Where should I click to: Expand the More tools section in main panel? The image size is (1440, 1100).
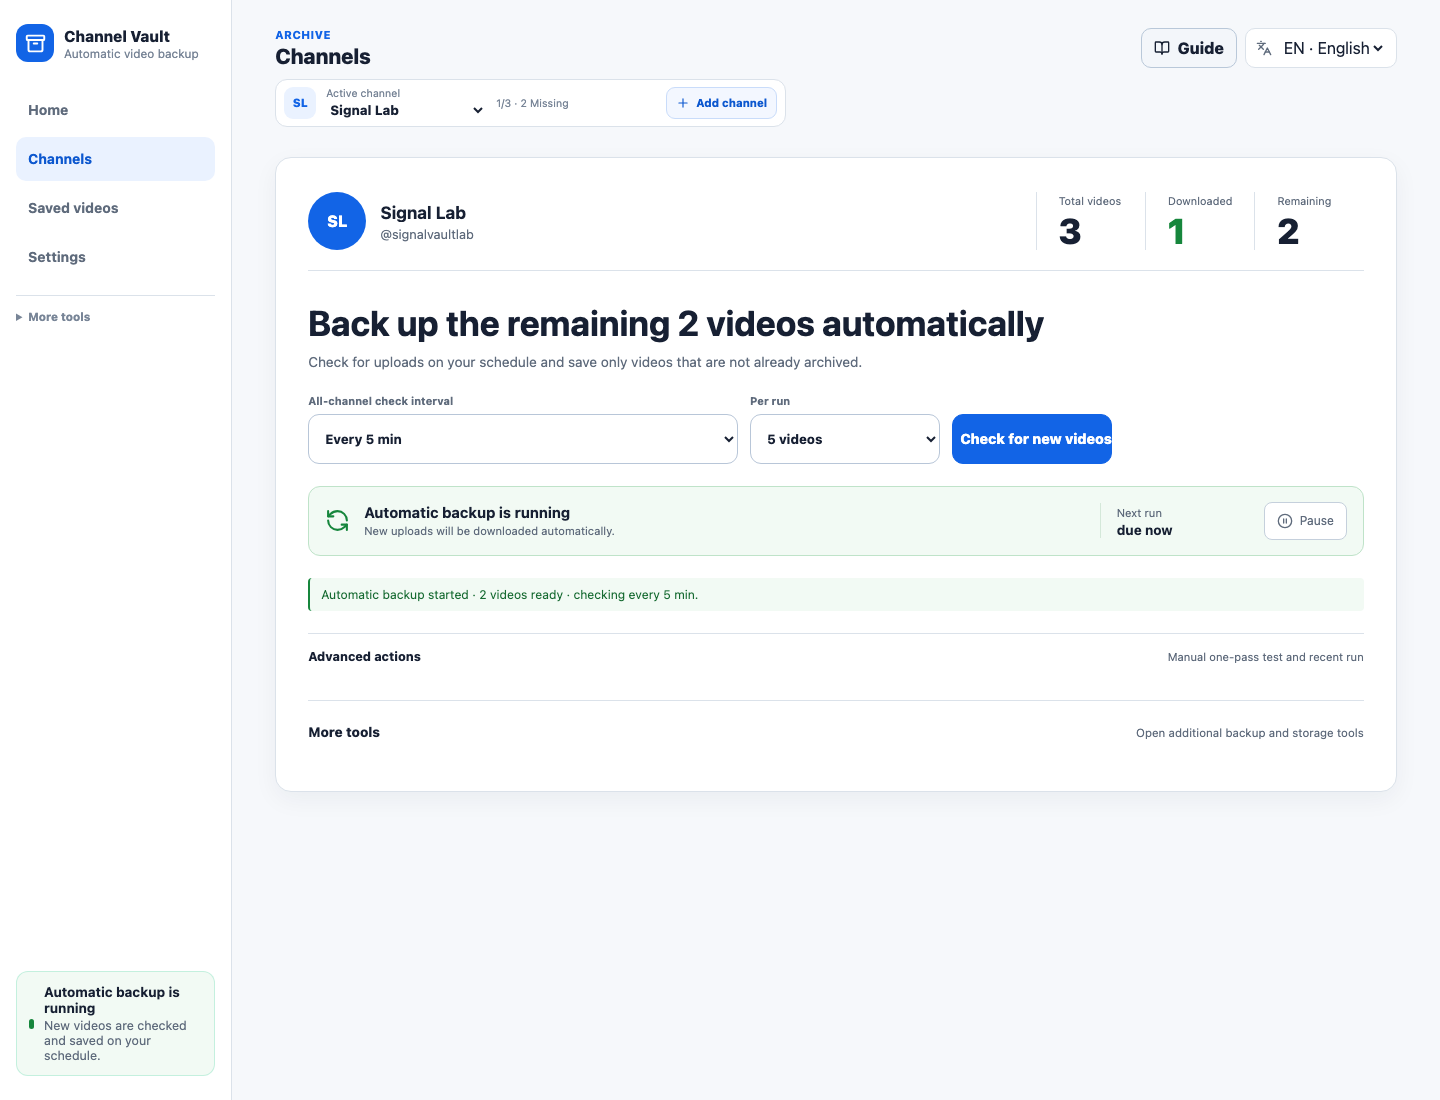pos(836,733)
